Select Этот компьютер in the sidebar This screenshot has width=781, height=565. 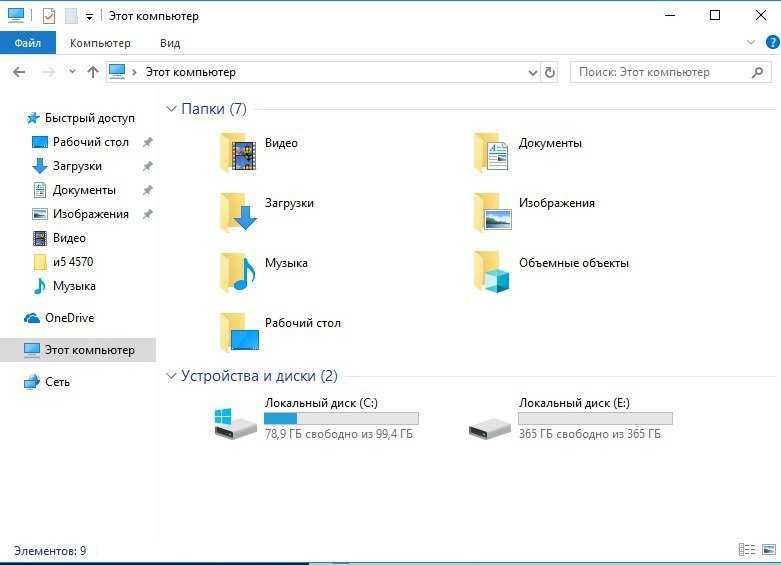[x=78, y=350]
